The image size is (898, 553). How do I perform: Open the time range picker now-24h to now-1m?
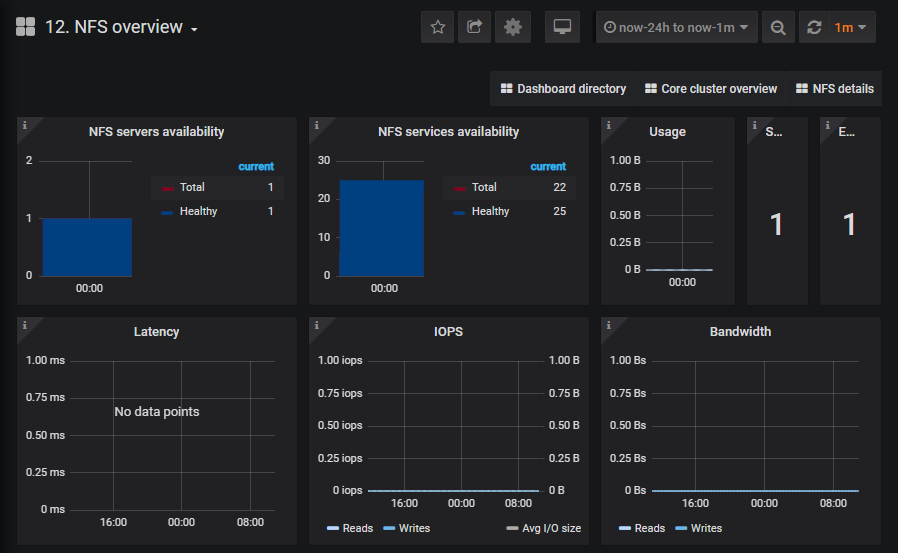point(676,27)
